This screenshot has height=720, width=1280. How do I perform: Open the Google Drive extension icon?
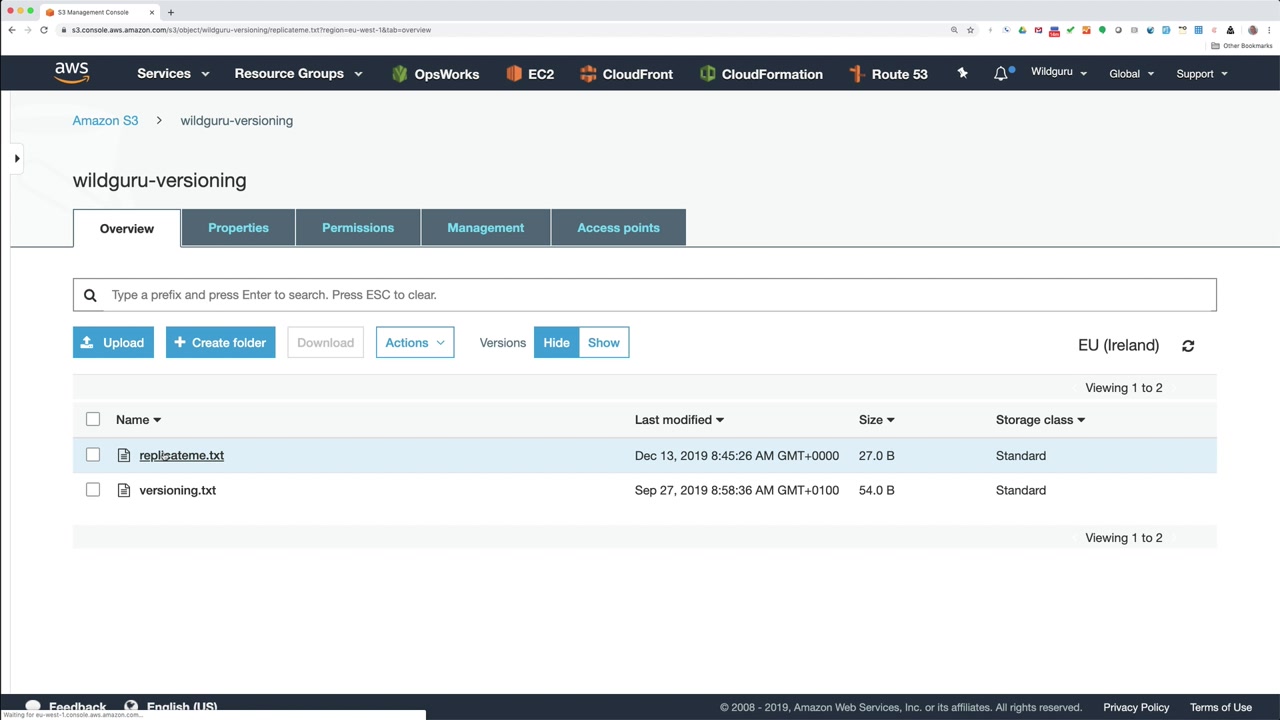pos(1022,30)
